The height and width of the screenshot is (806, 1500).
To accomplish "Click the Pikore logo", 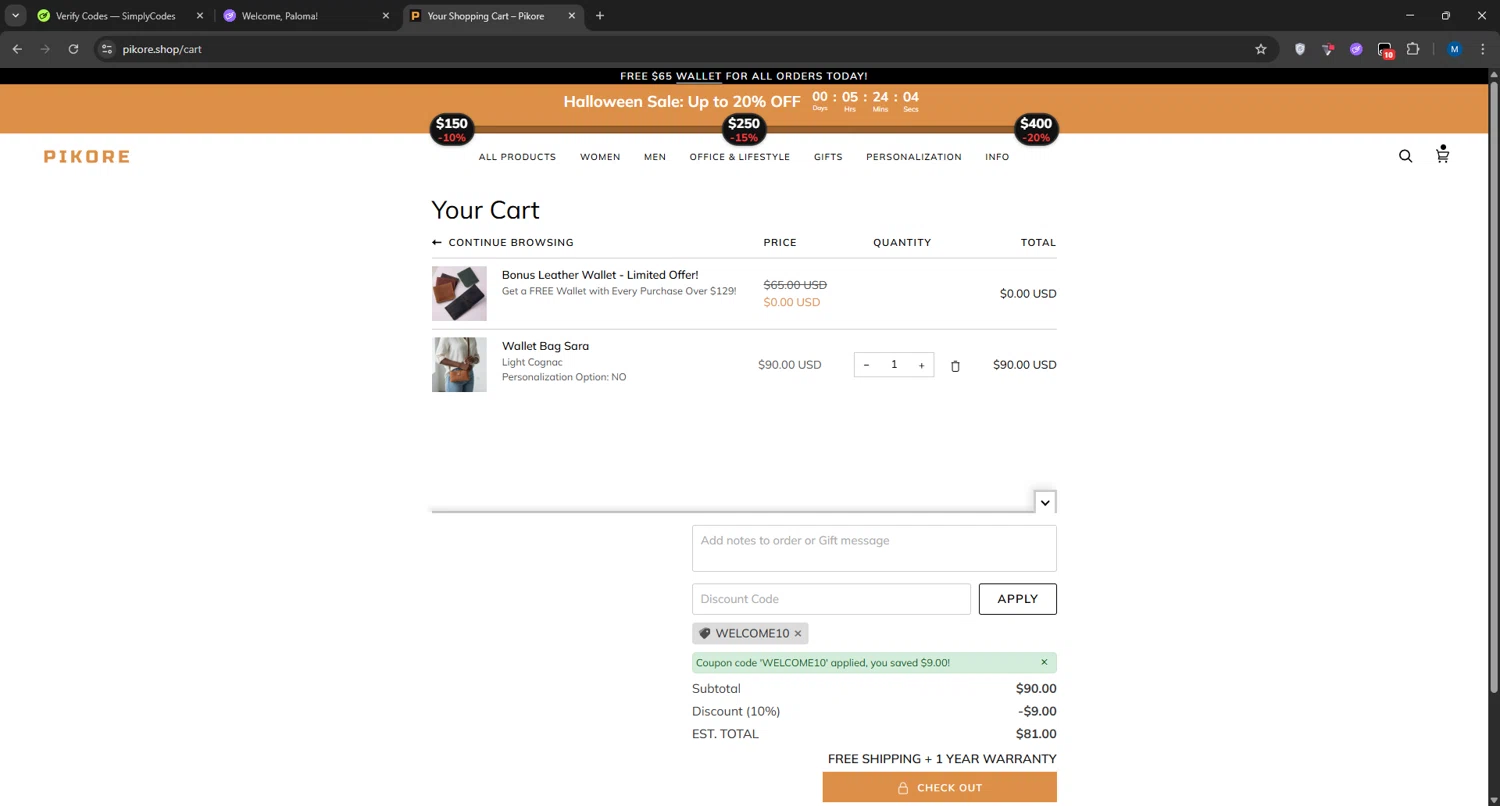I will tap(87, 156).
